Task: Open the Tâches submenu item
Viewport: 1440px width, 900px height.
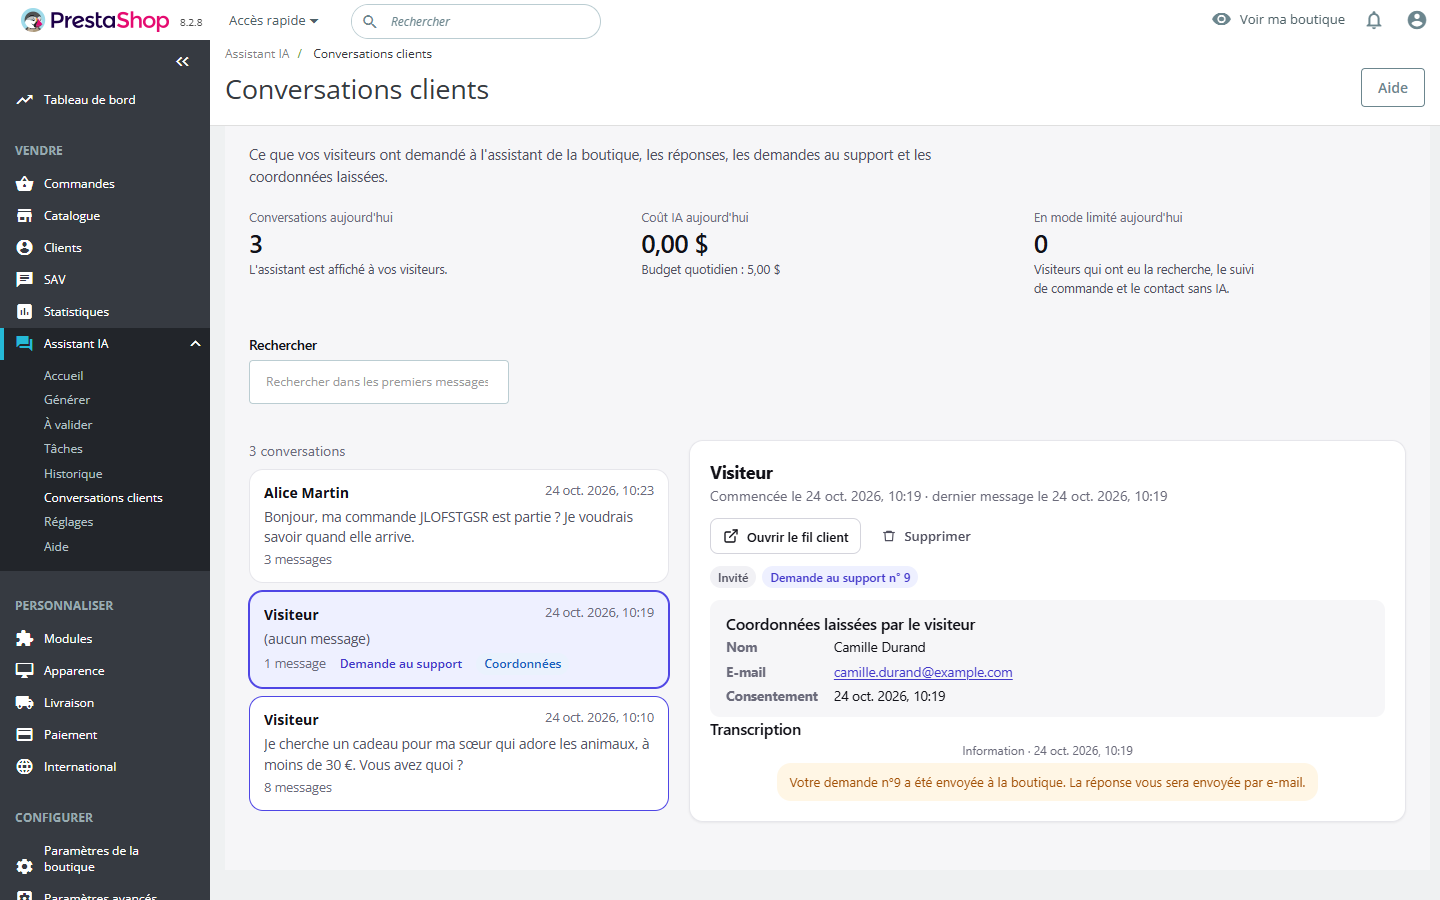Action: [63, 449]
